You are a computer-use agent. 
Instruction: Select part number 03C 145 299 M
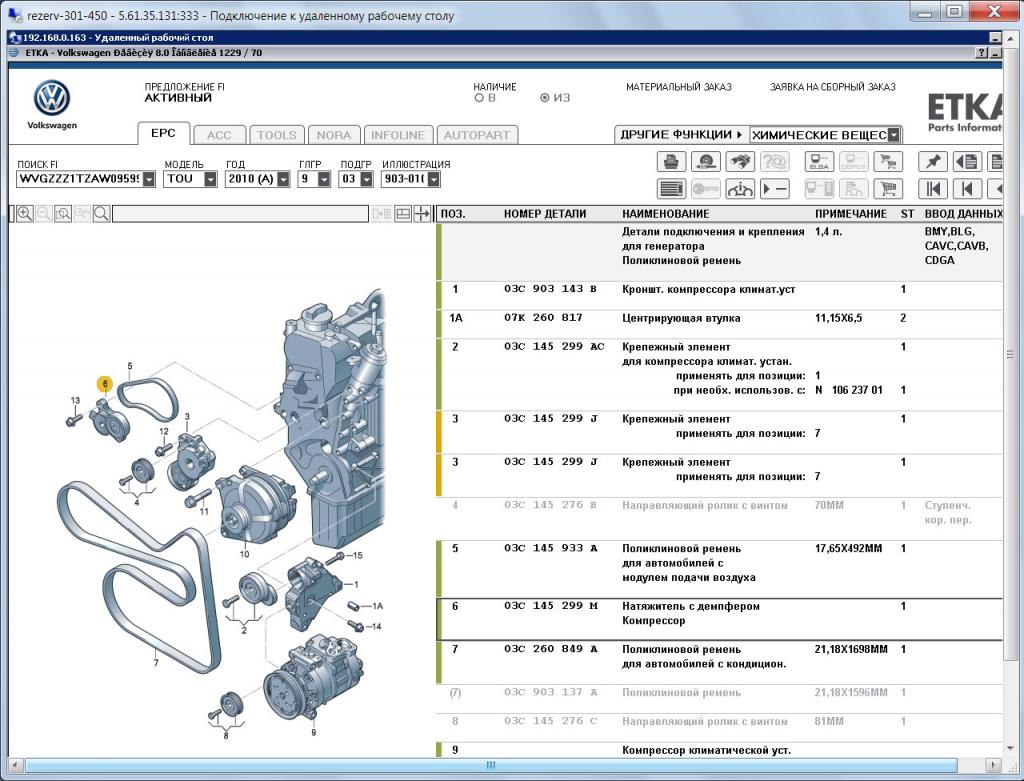(551, 605)
